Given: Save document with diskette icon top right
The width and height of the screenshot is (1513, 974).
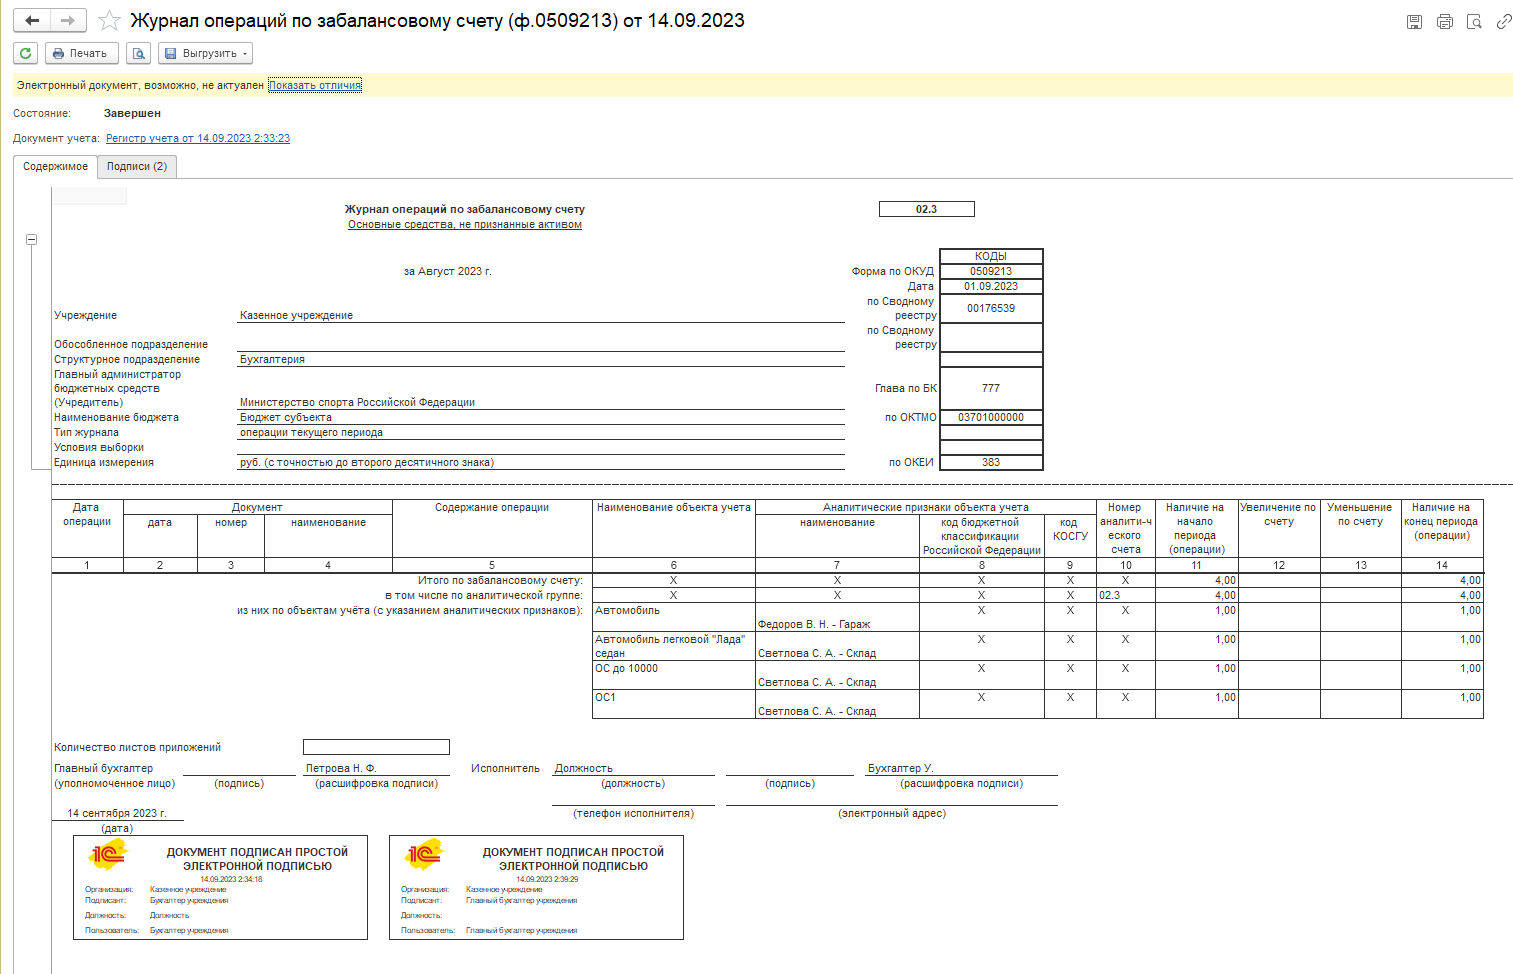Looking at the screenshot, I should tap(1414, 21).
